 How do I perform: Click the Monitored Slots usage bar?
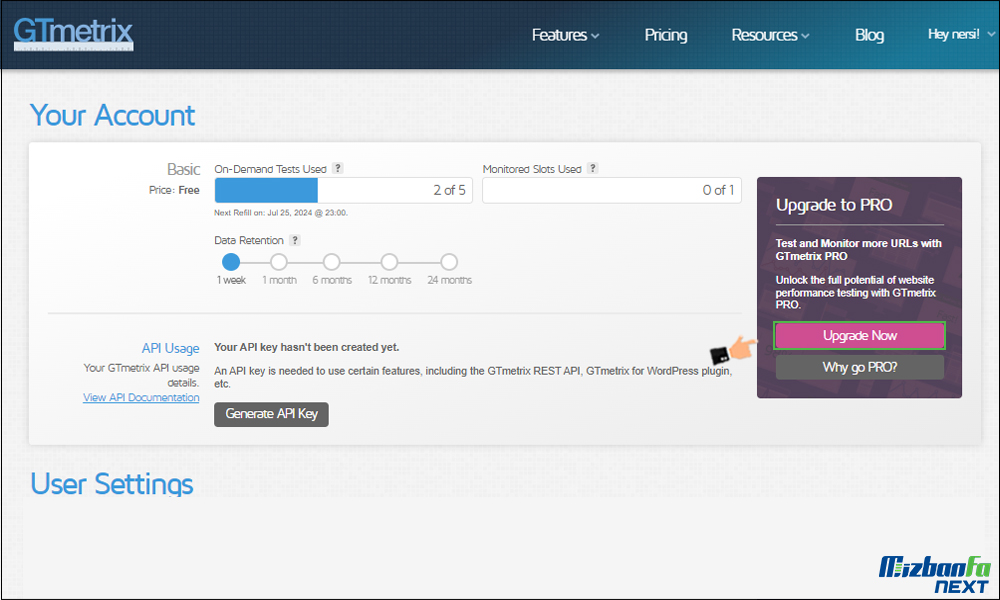(612, 191)
